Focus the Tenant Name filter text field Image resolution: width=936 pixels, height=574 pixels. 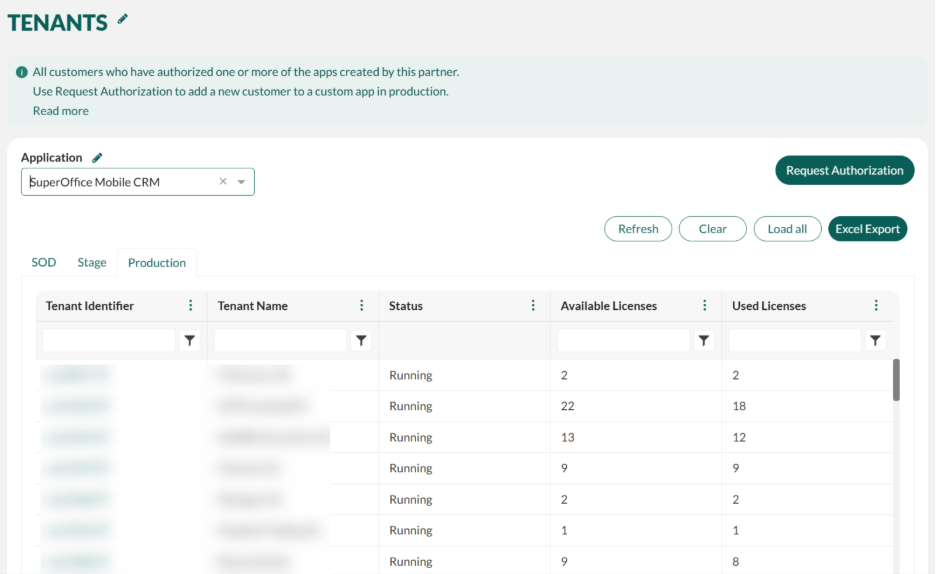280,341
